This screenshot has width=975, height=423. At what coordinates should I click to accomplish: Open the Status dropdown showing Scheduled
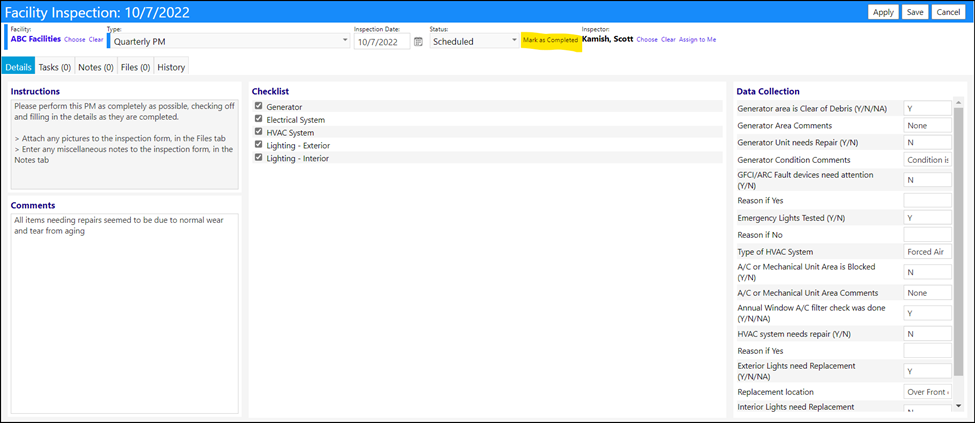click(474, 42)
